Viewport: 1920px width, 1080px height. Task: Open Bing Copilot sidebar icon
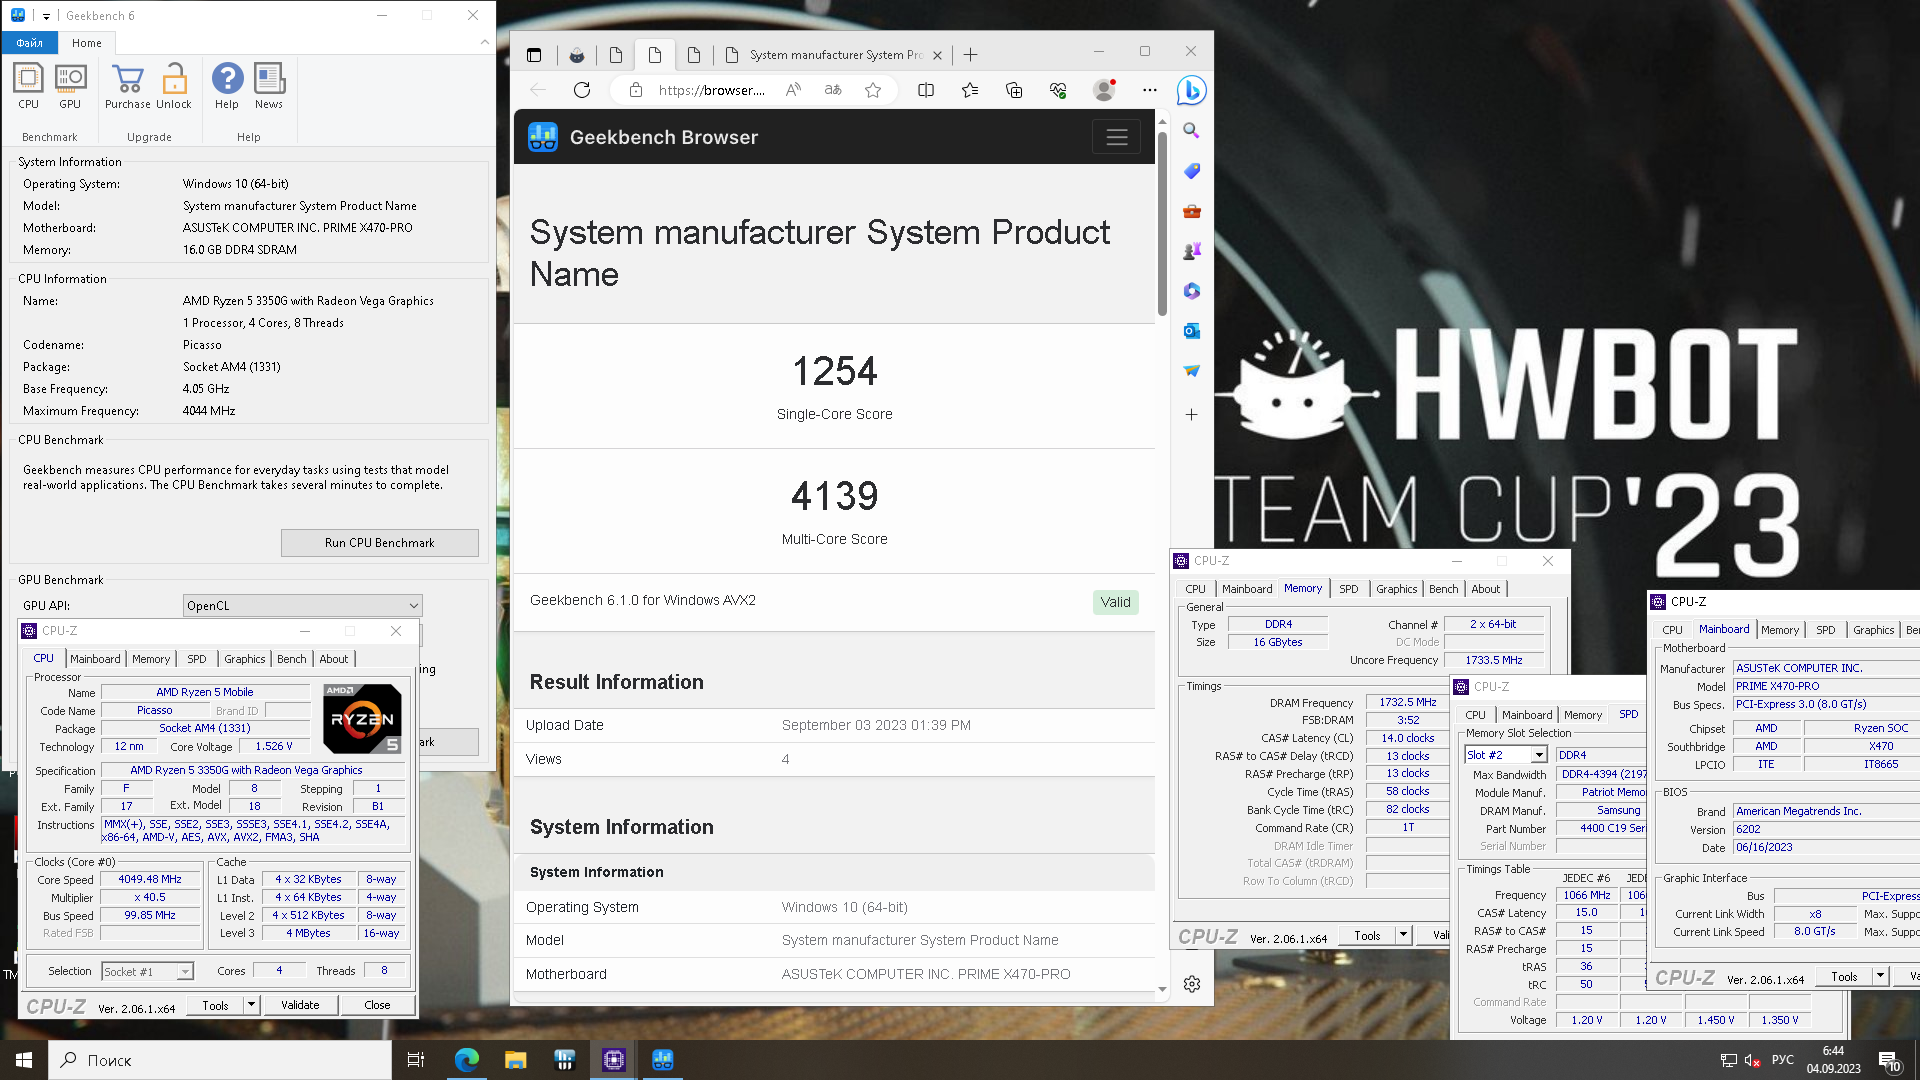click(x=1191, y=90)
